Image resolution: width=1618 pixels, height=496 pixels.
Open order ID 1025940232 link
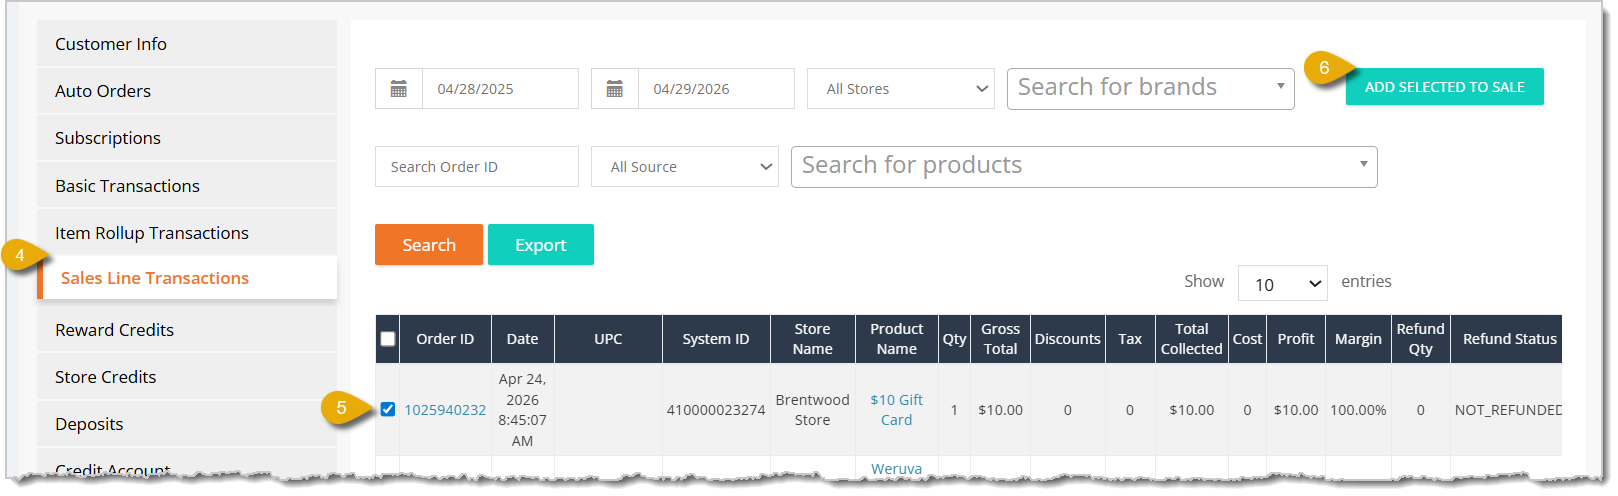445,410
